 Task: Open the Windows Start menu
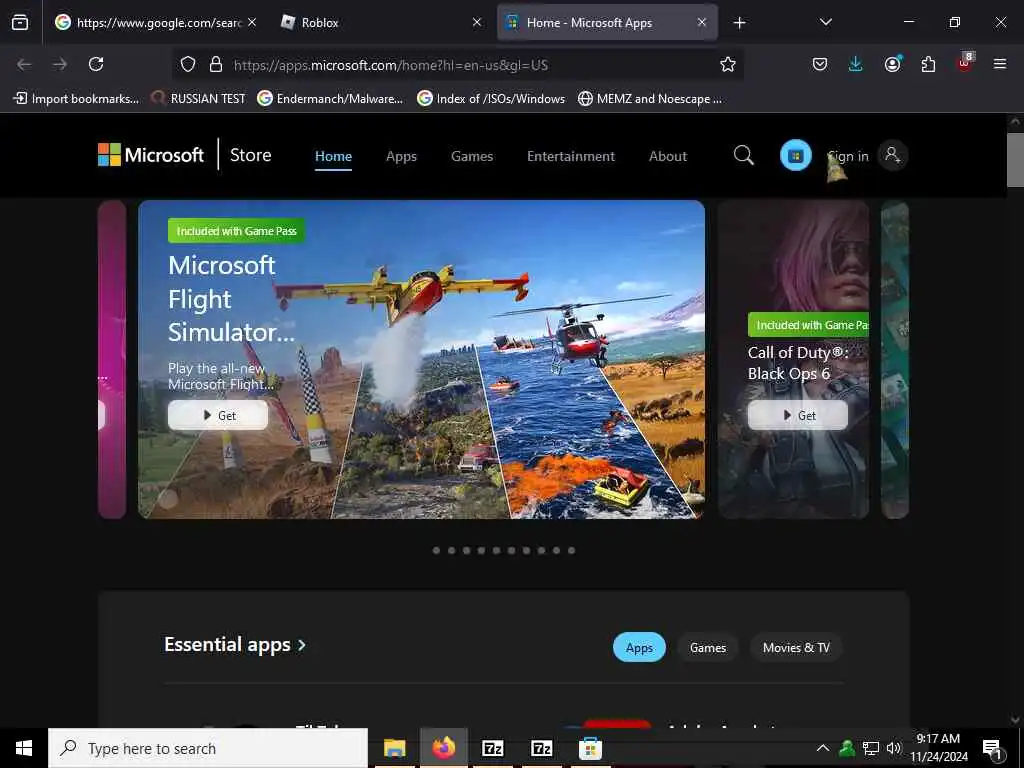pyautogui.click(x=24, y=748)
